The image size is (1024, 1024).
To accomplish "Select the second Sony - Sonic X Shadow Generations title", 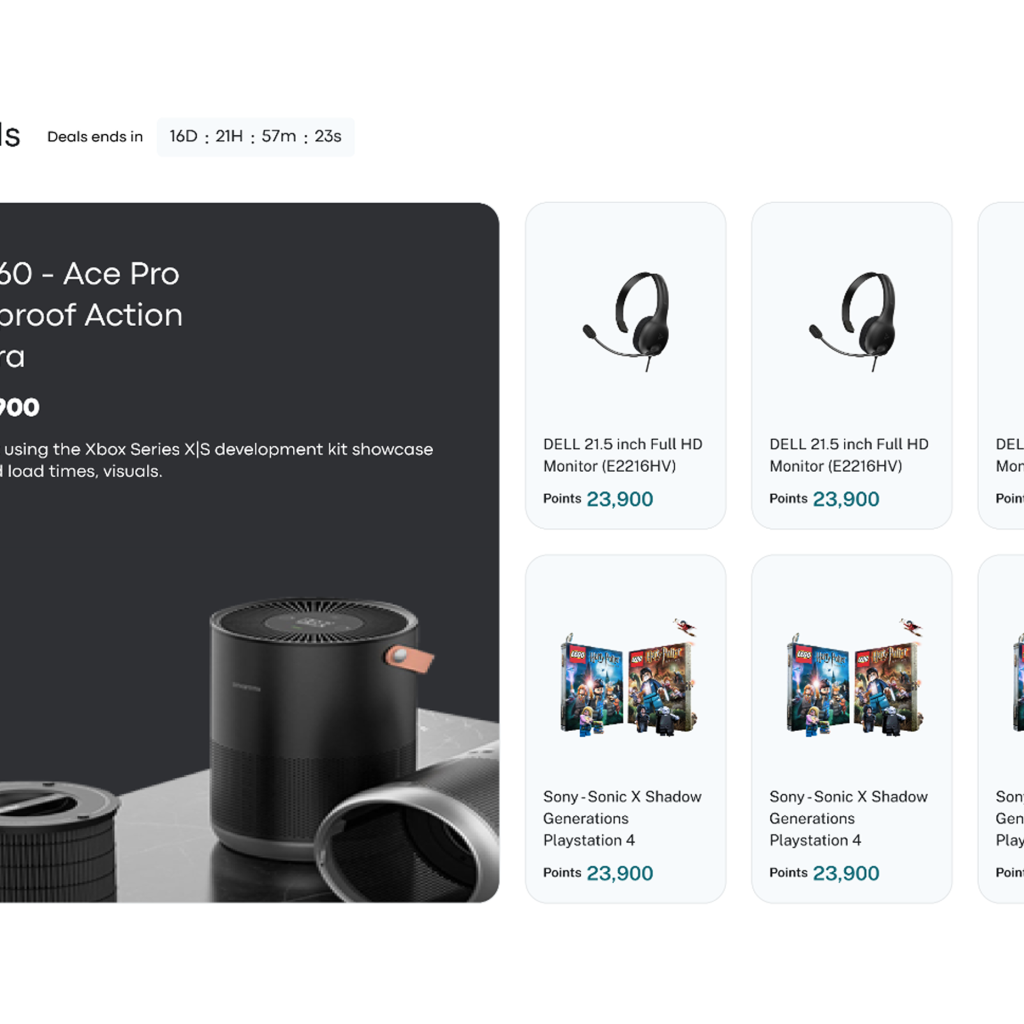I will pyautogui.click(x=848, y=818).
